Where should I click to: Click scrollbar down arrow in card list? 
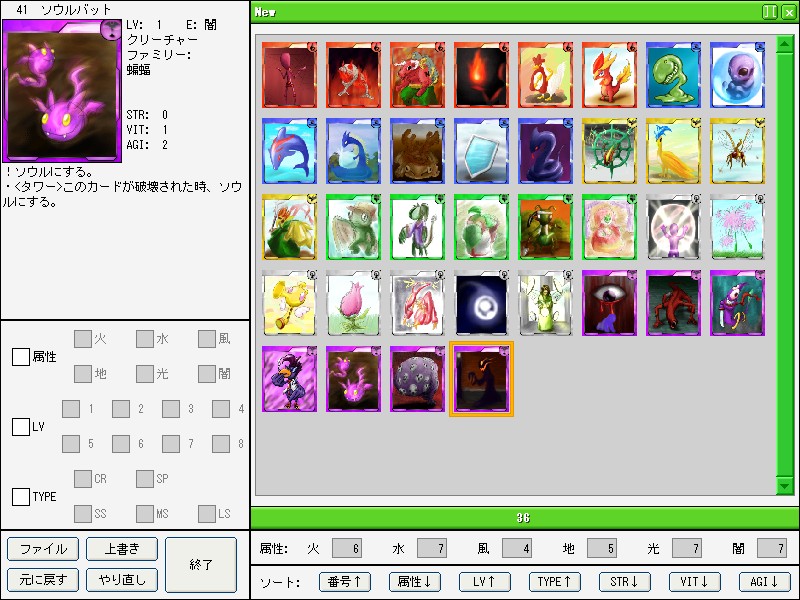785,485
